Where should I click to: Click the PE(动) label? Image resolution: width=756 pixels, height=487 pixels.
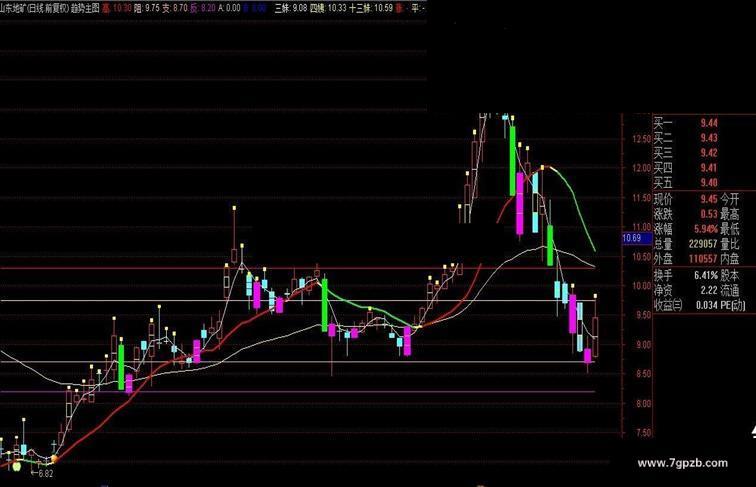[733, 306]
